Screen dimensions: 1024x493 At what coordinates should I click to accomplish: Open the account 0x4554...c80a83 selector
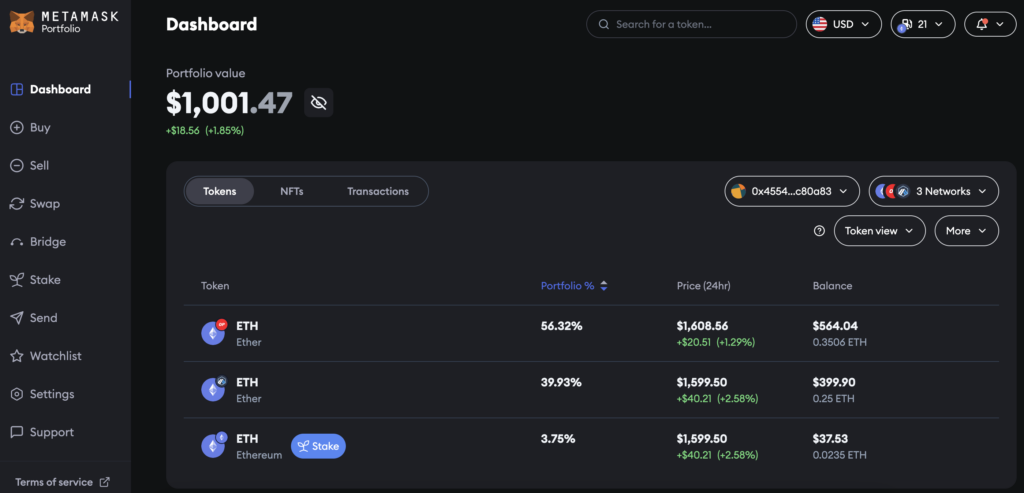click(792, 191)
